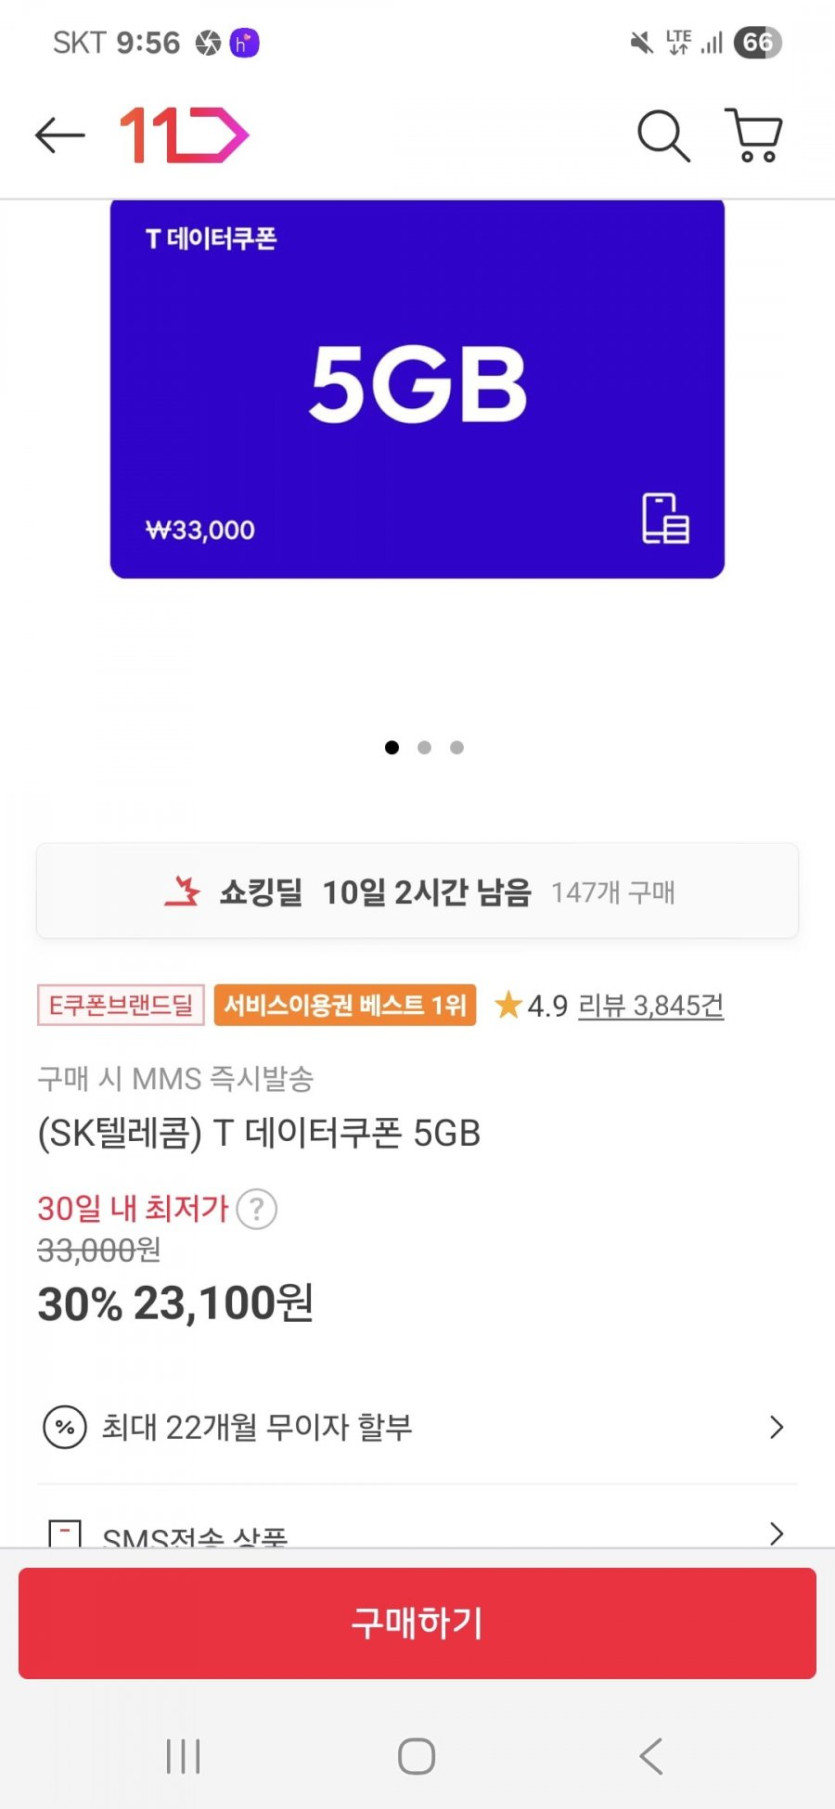Screen dimensions: 835x1809
Task: Select the third image carousel dot
Action: [457, 747]
